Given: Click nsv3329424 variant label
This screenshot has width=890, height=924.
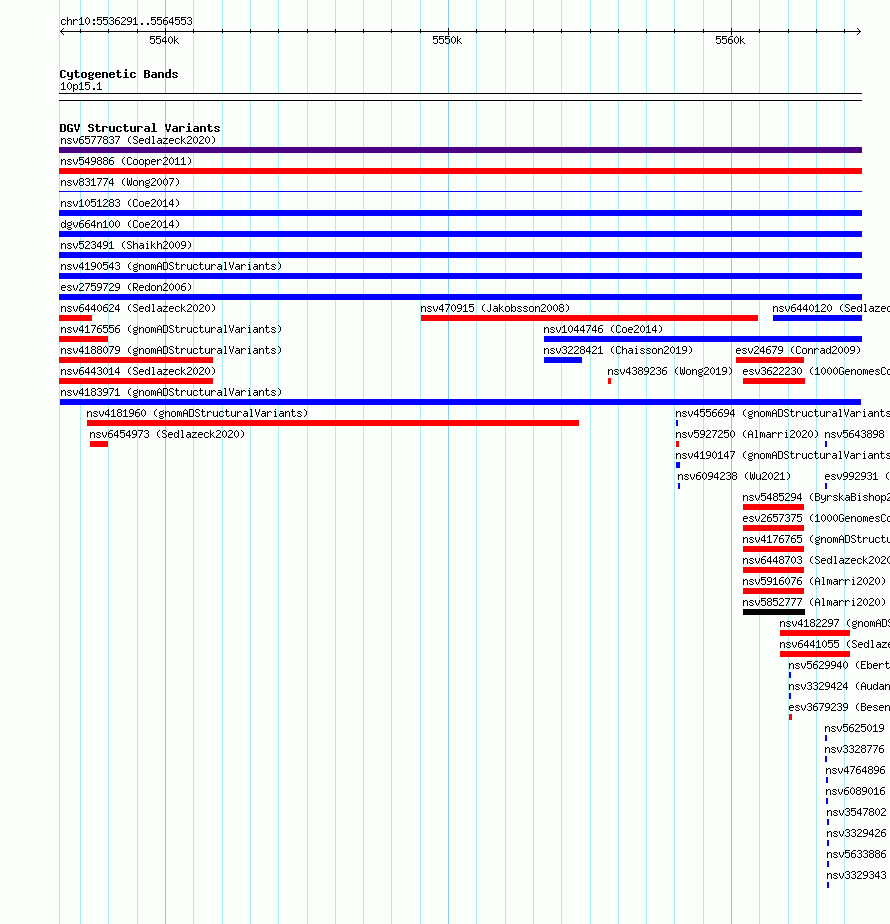Looking at the screenshot, I should point(839,687).
